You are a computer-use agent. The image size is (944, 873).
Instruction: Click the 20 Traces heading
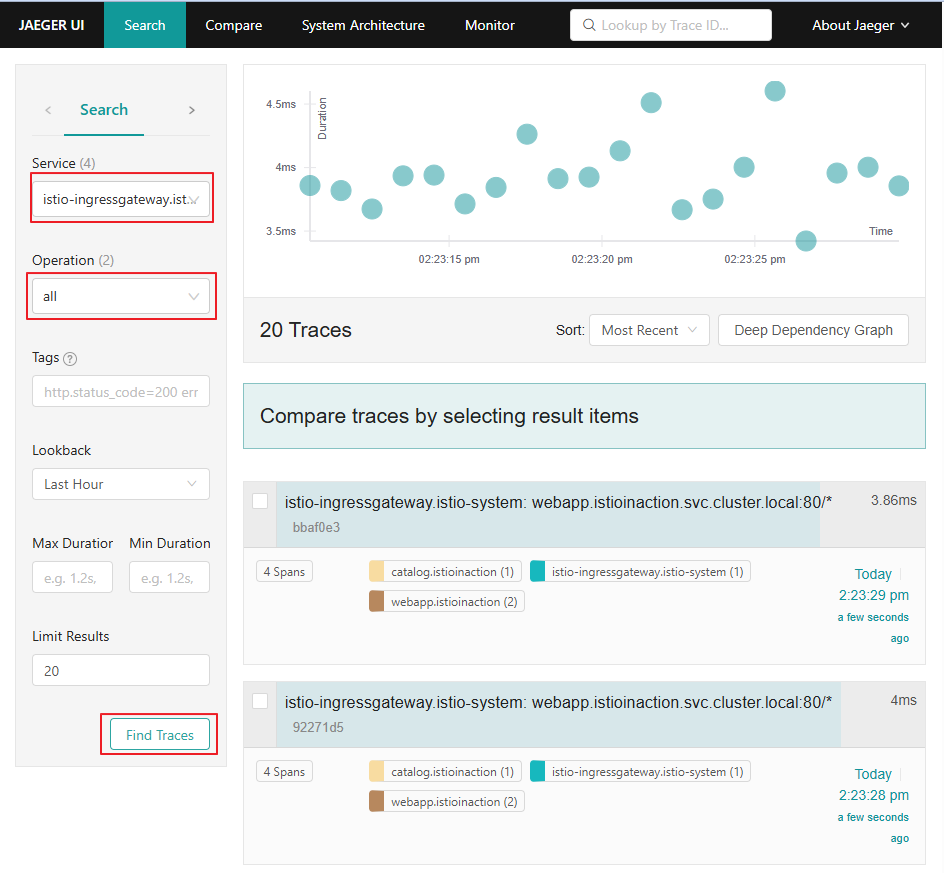[305, 330]
